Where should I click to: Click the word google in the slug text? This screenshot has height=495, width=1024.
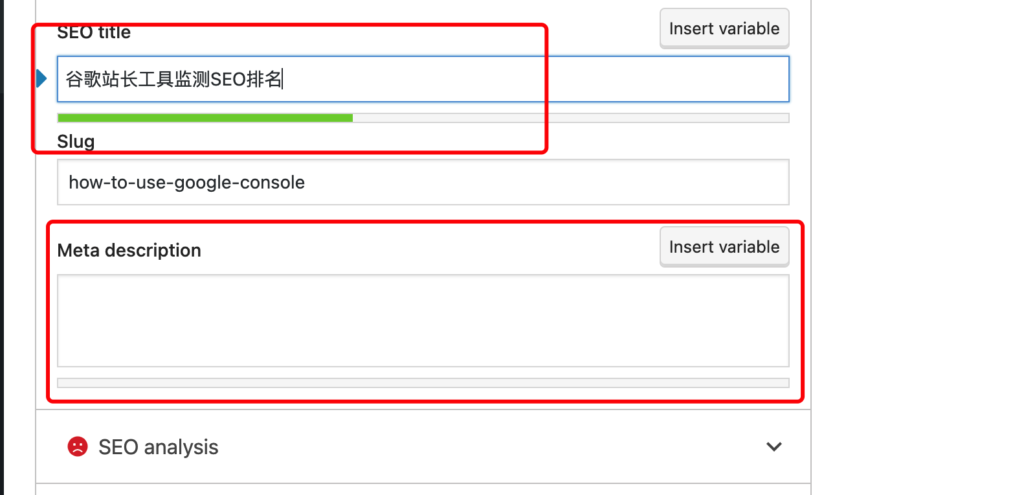202,183
